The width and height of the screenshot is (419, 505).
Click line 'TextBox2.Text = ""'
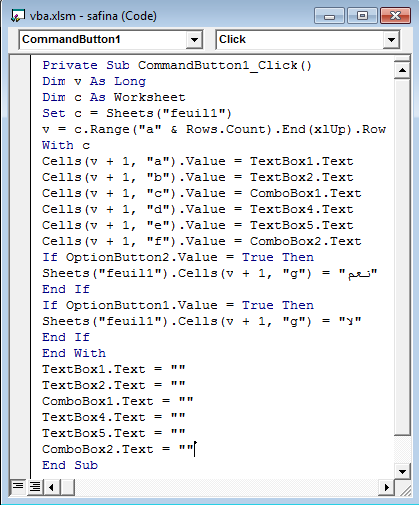113,385
